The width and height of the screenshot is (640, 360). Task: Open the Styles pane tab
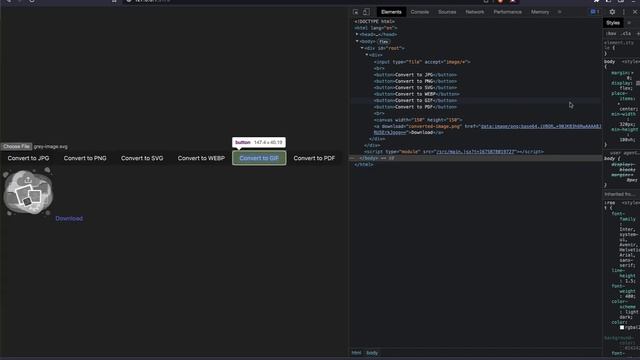tap(613, 23)
